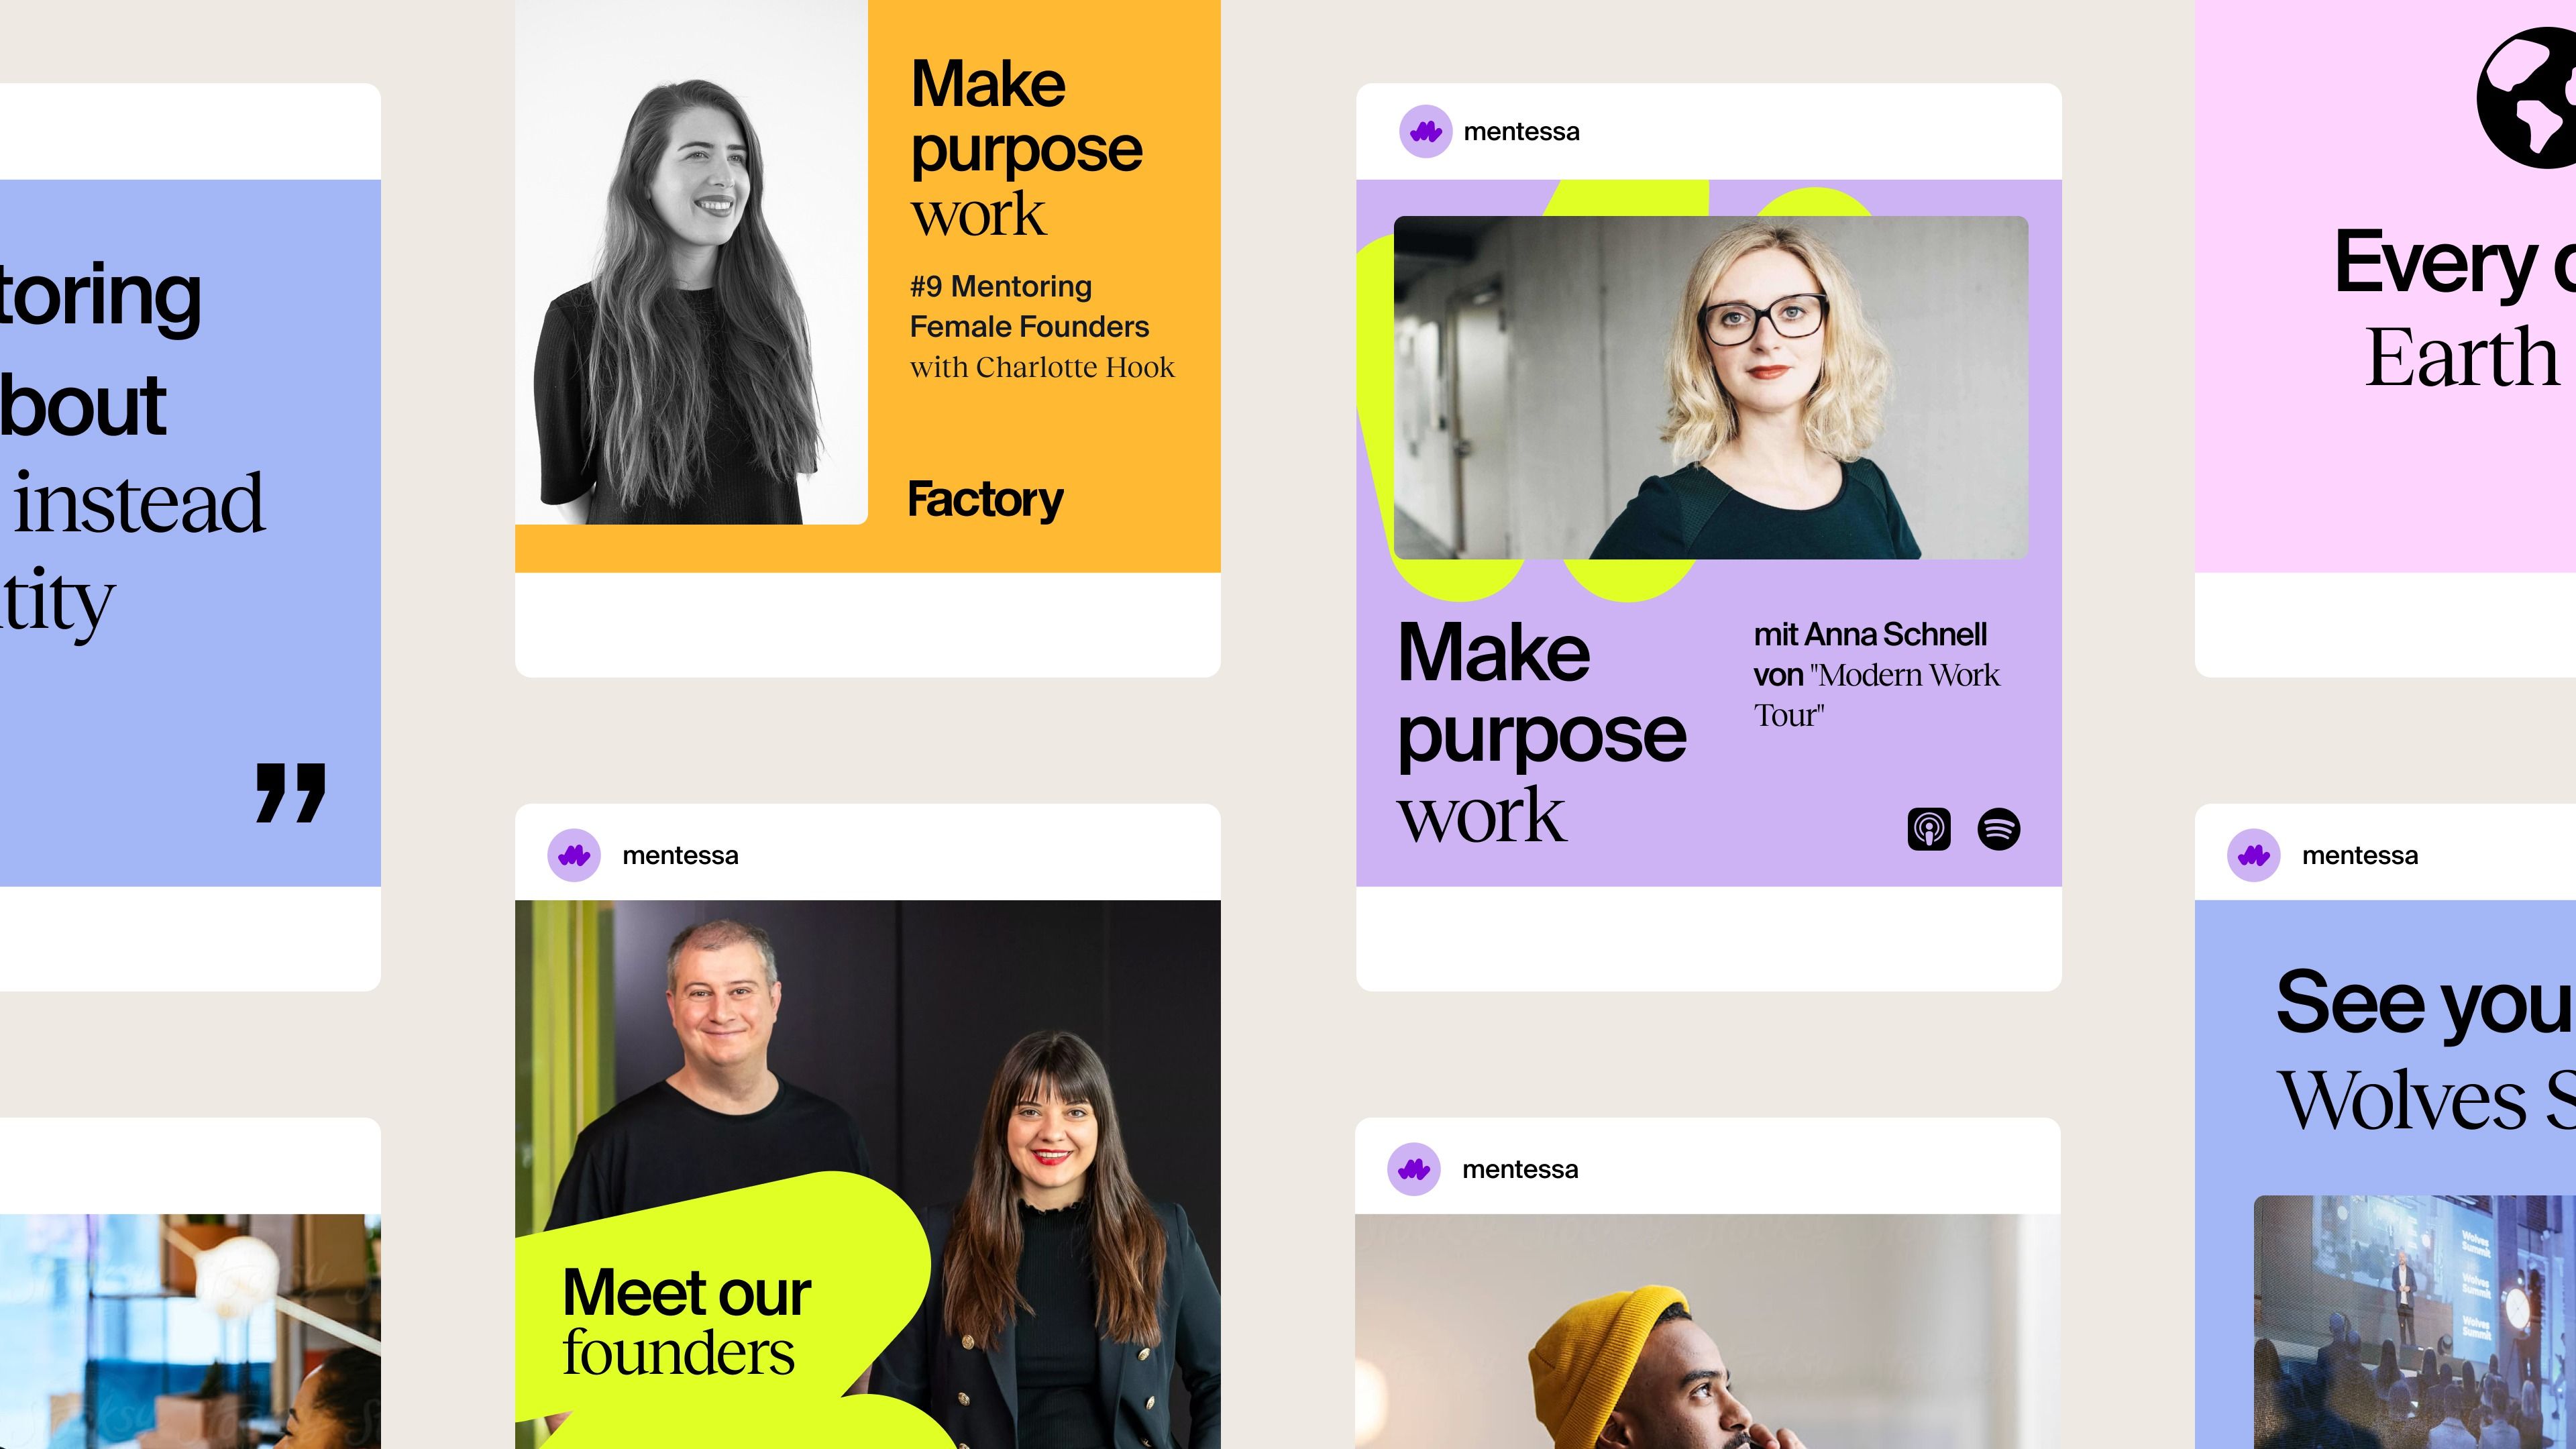Click the mentessa avatar above Meet our founders
This screenshot has height=1449, width=2576.
point(574,855)
